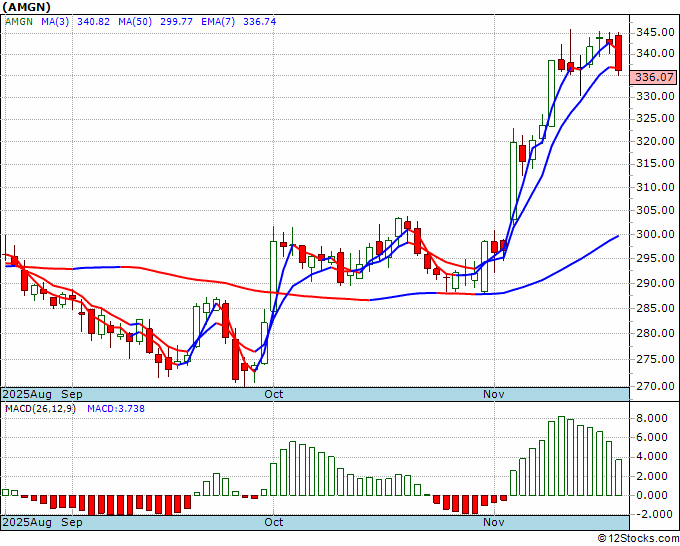Click the 305.00 price axis label

pos(655,210)
